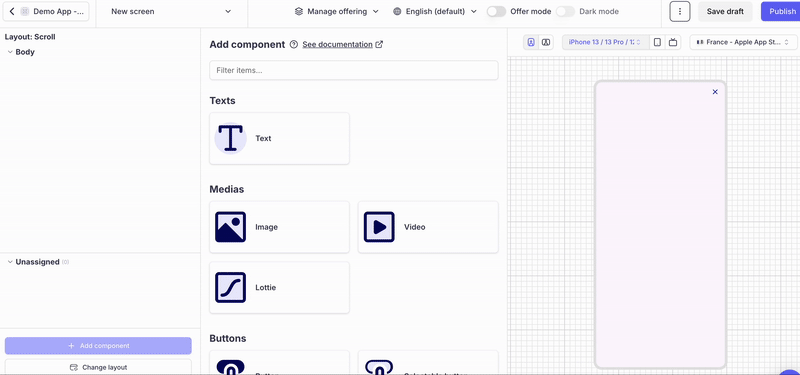Switch to TV preview icon
The image size is (800, 375).
pyautogui.click(x=673, y=42)
